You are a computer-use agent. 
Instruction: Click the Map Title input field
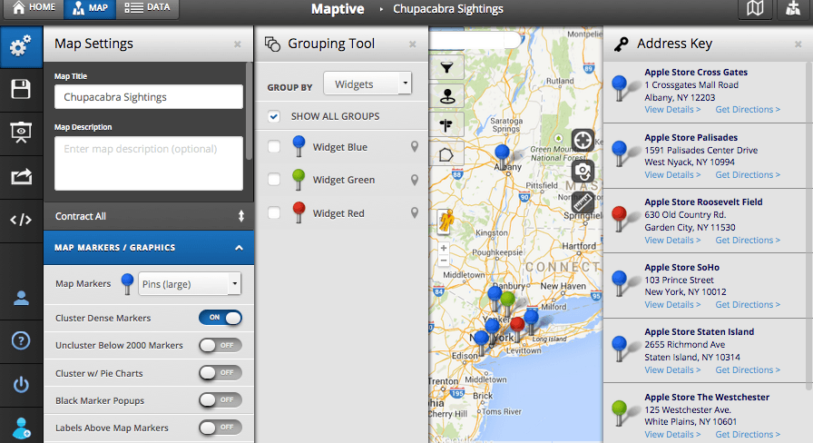pyautogui.click(x=148, y=97)
